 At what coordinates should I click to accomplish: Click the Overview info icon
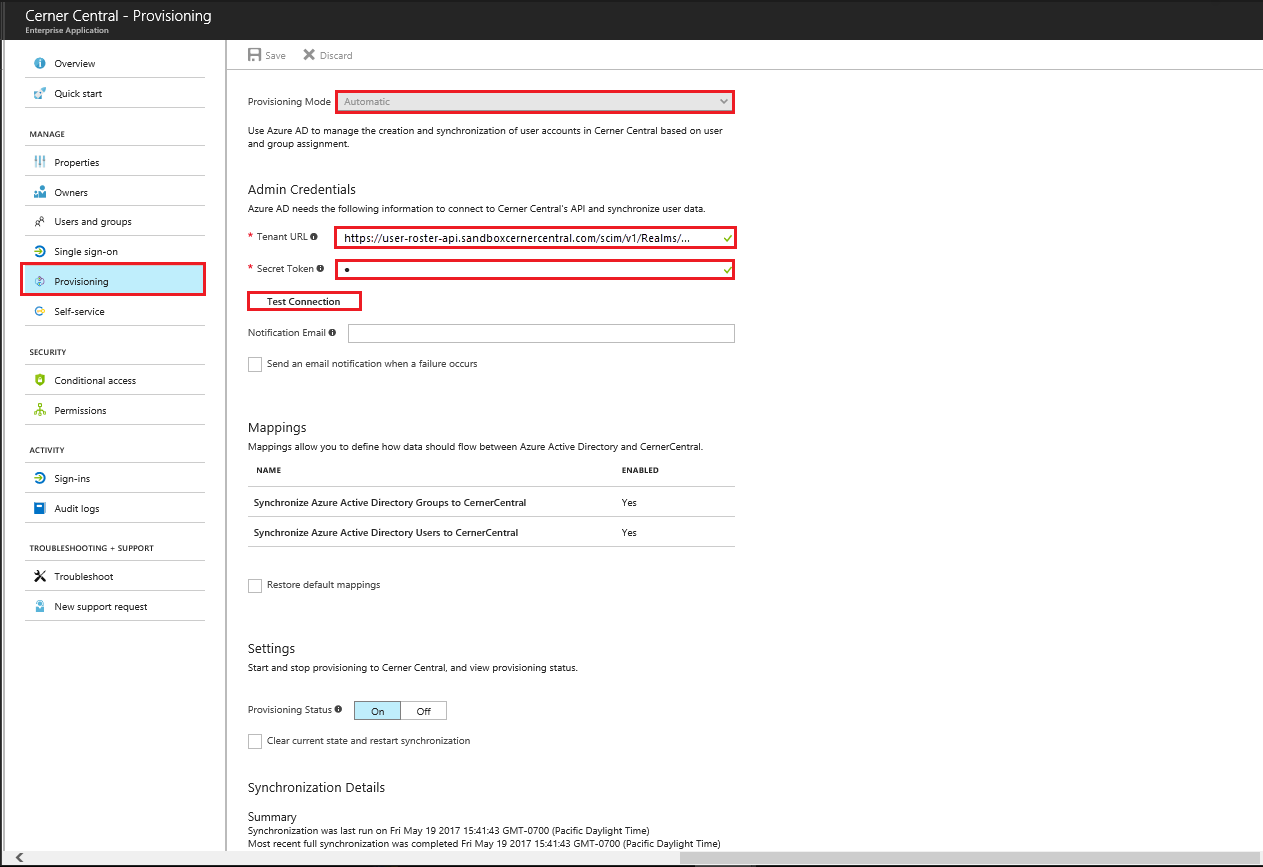(x=40, y=63)
